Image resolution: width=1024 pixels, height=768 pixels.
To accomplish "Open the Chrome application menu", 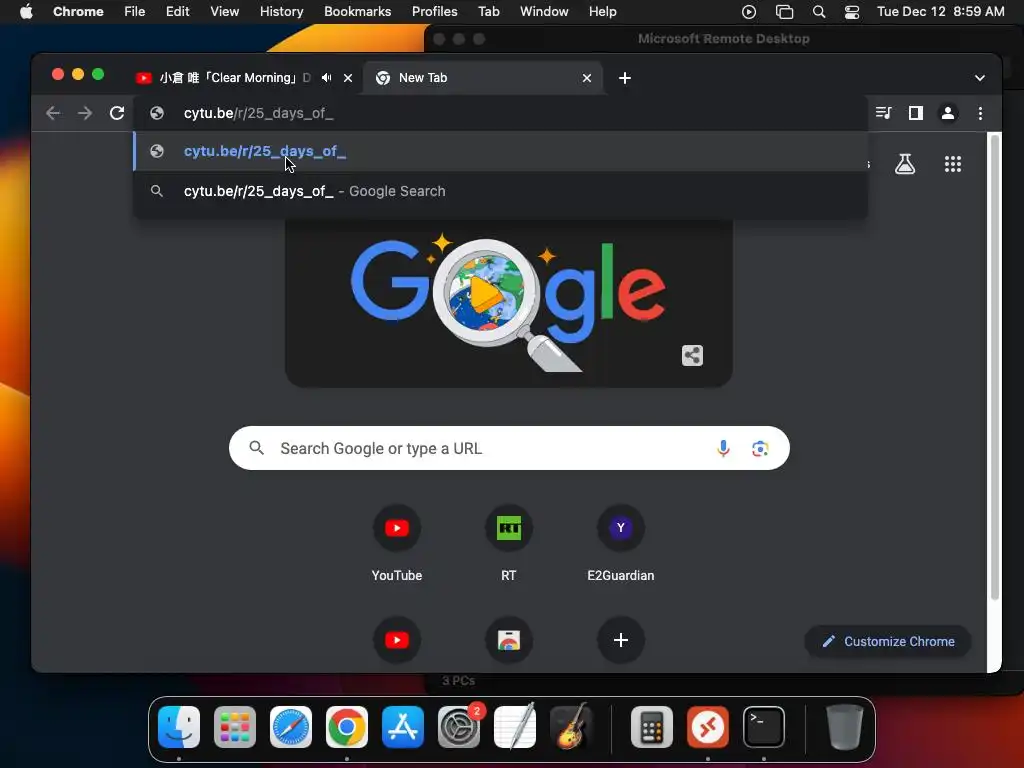I will click(78, 12).
